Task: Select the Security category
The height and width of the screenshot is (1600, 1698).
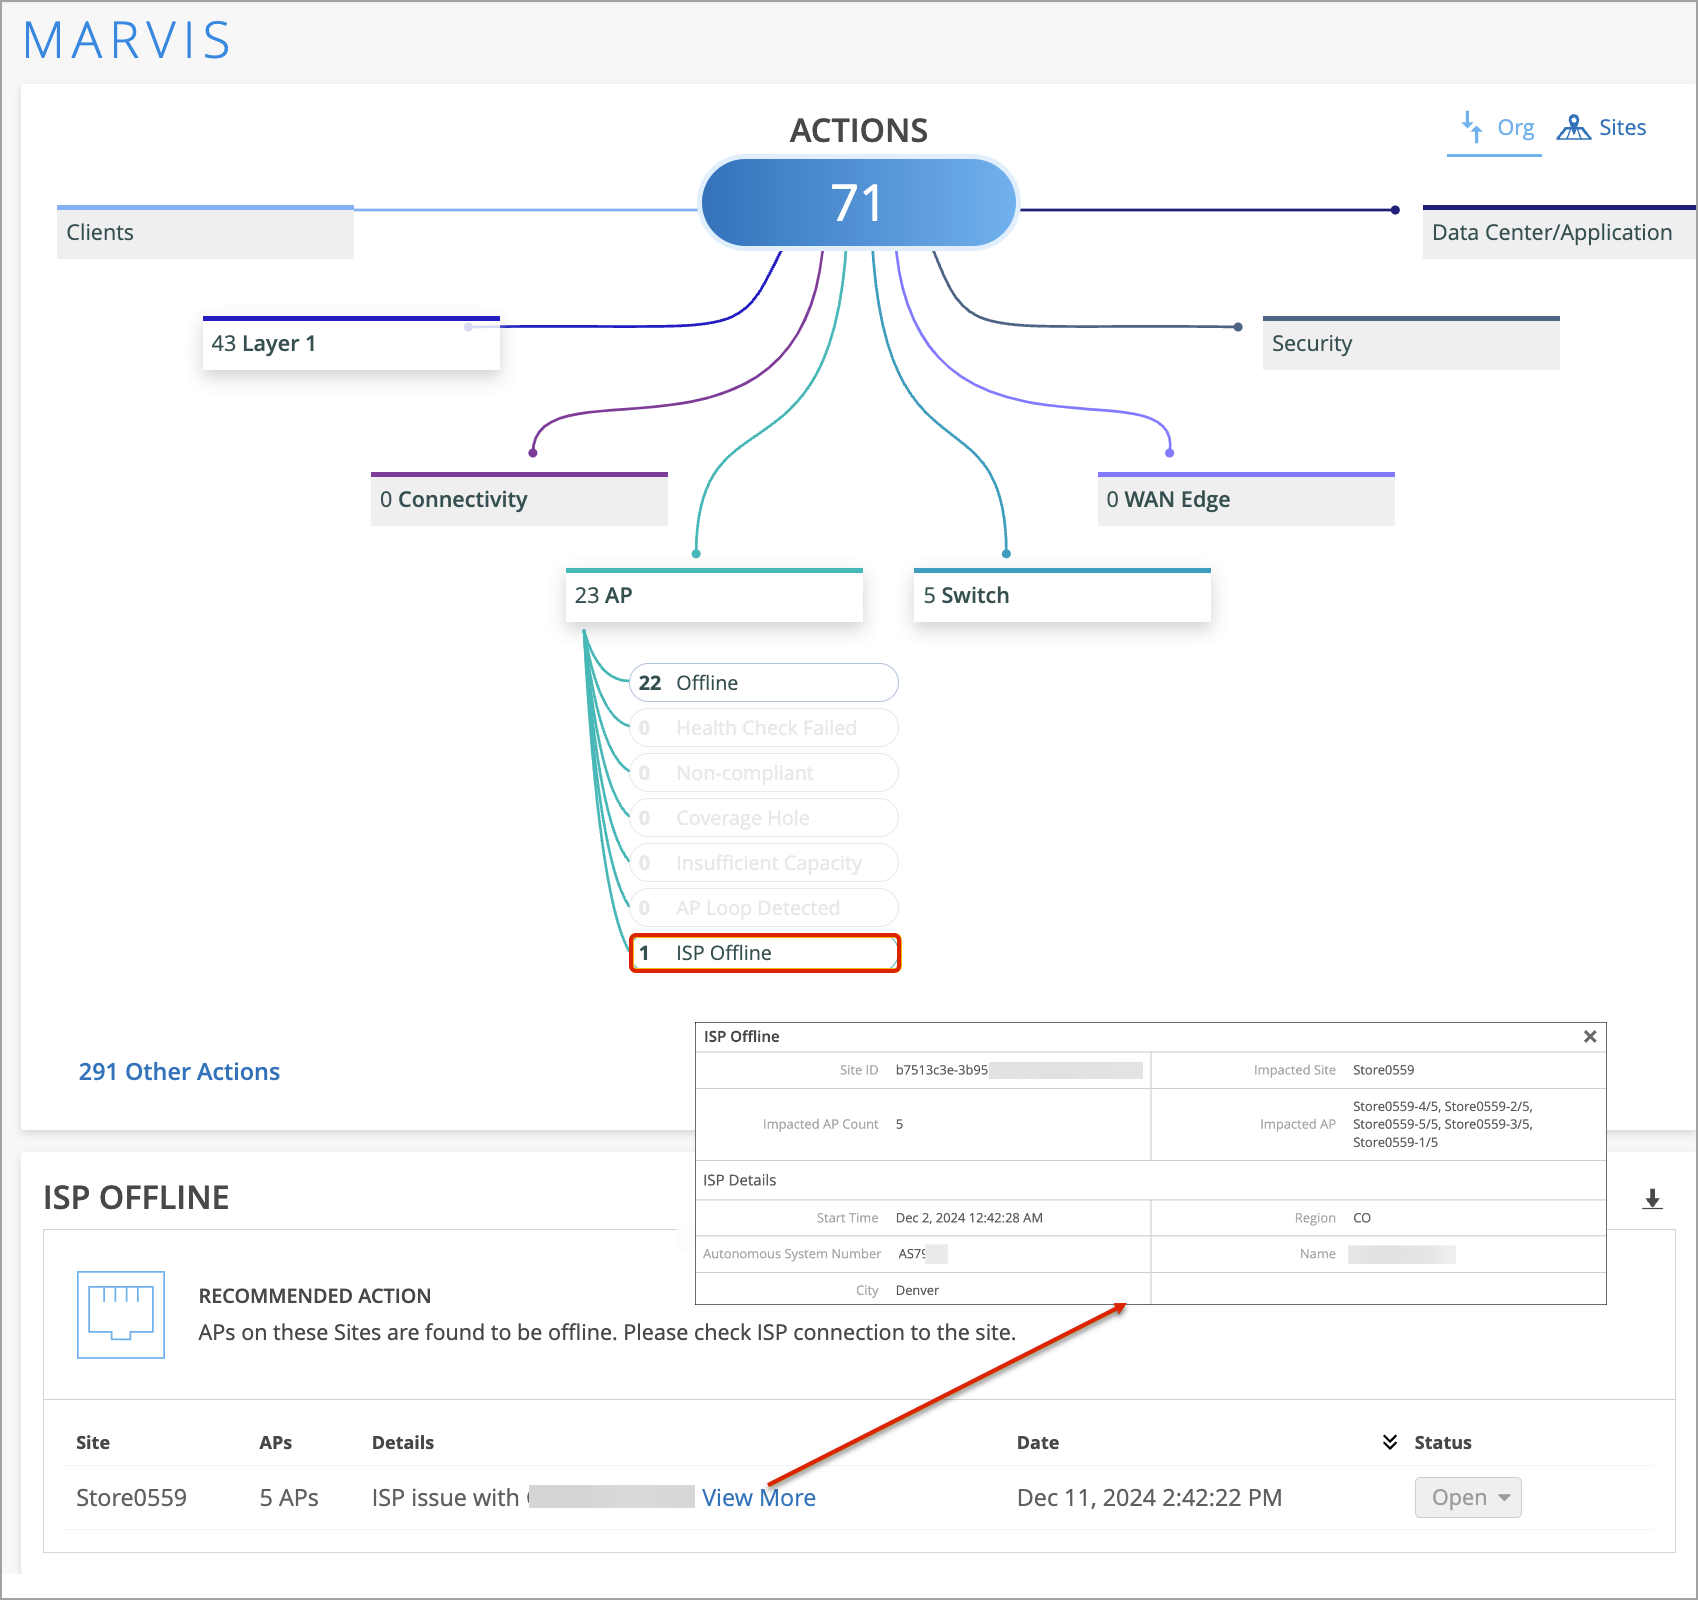Action: [x=1411, y=343]
